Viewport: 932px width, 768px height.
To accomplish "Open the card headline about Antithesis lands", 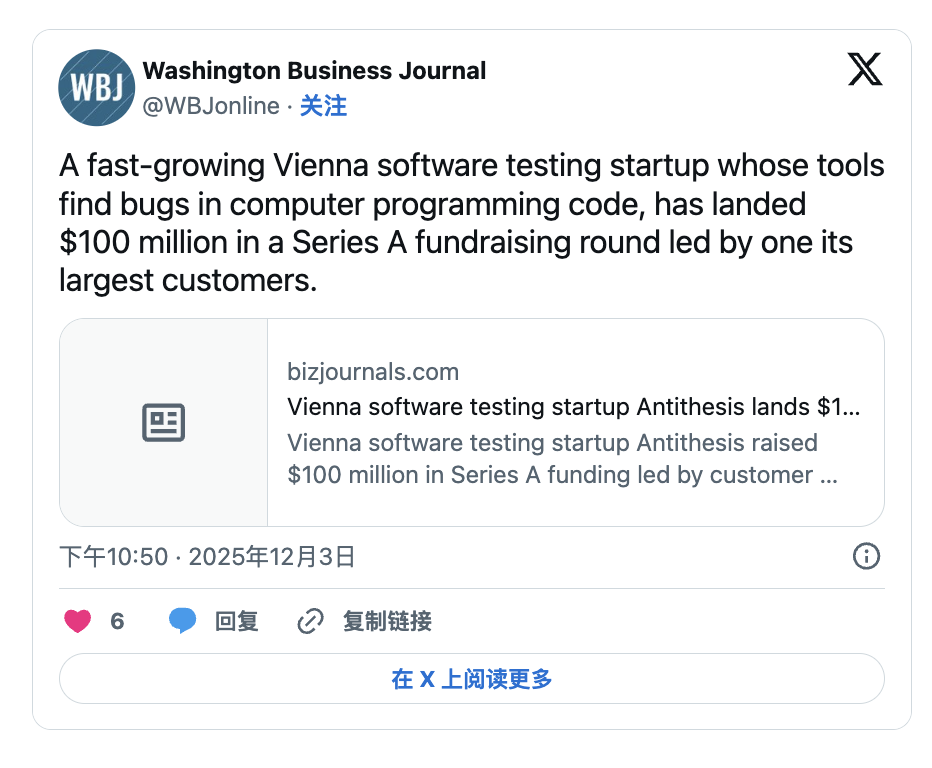I will [573, 407].
